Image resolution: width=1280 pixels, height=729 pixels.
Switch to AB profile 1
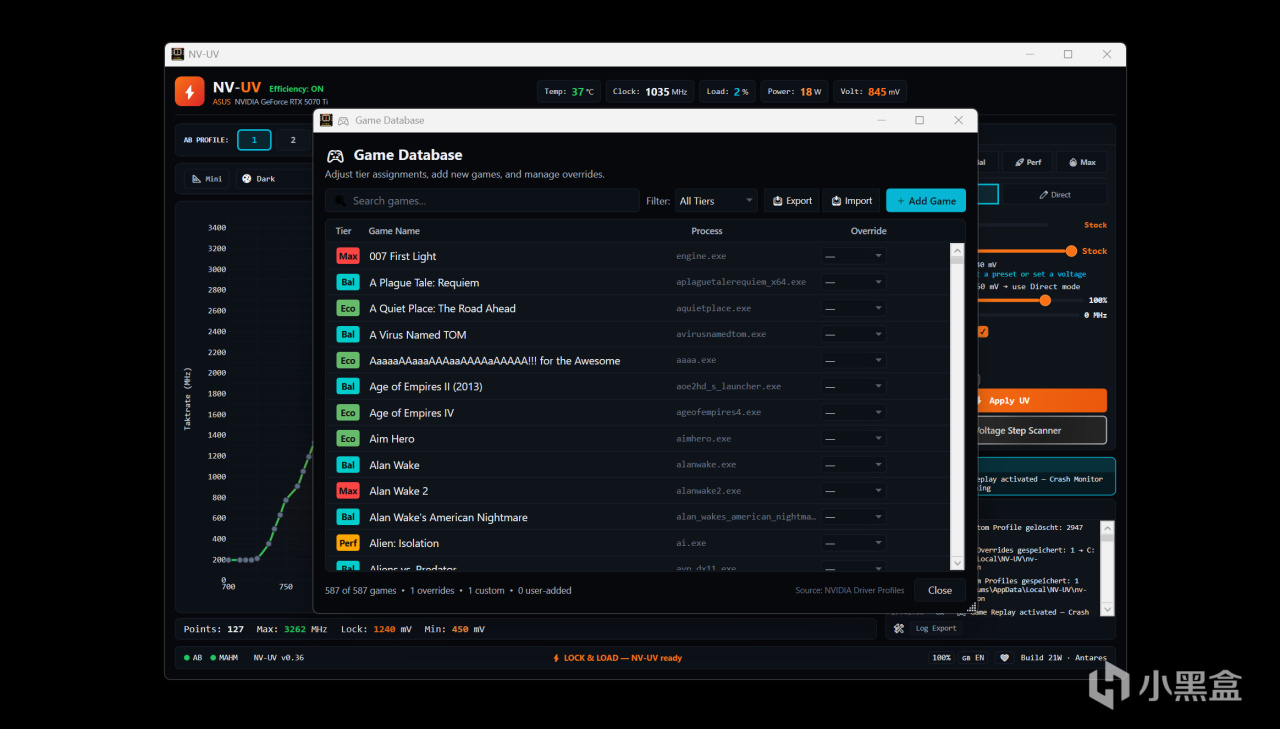[x=254, y=140]
